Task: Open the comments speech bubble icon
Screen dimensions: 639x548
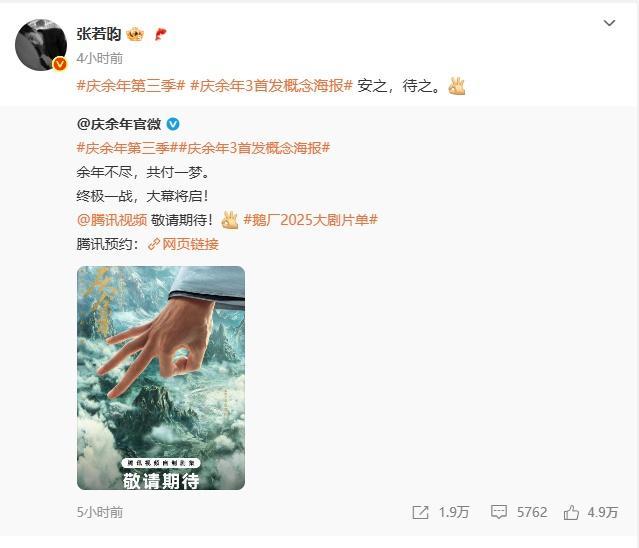Action: pyautogui.click(x=498, y=512)
